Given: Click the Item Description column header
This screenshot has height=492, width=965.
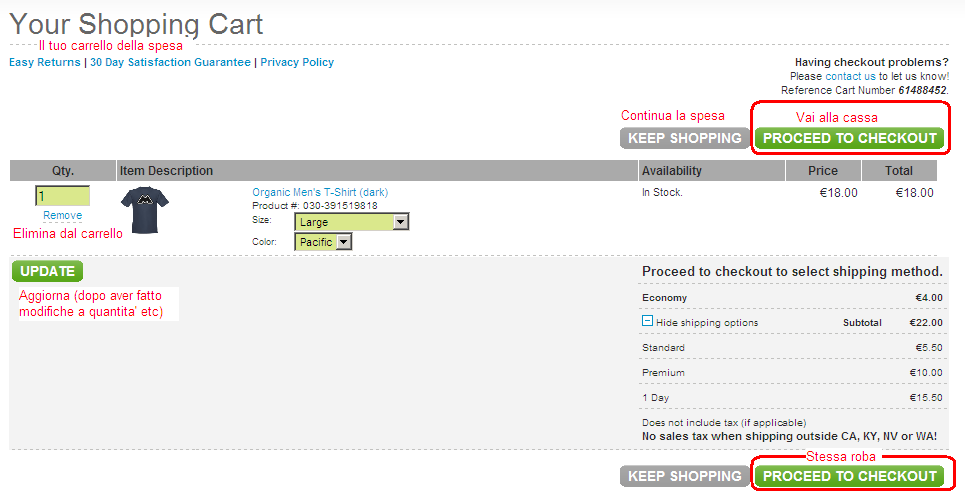Looking at the screenshot, I should coord(167,171).
